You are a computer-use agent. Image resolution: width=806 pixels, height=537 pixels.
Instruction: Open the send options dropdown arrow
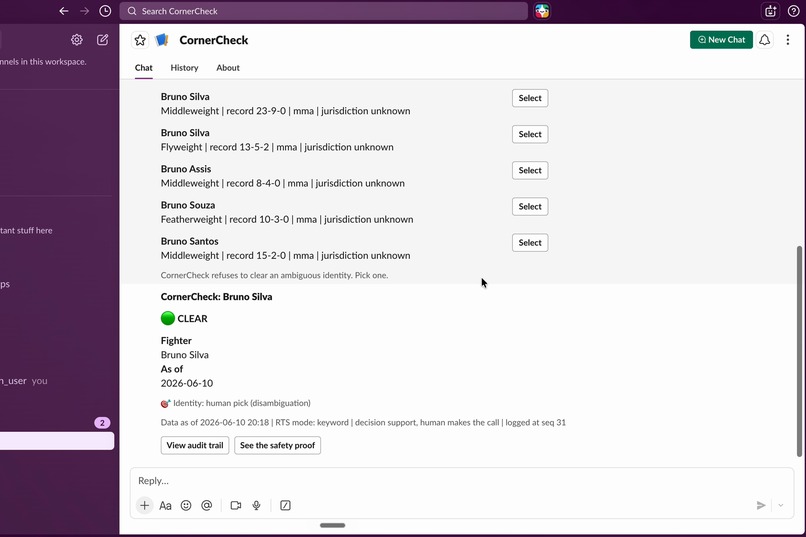(781, 506)
